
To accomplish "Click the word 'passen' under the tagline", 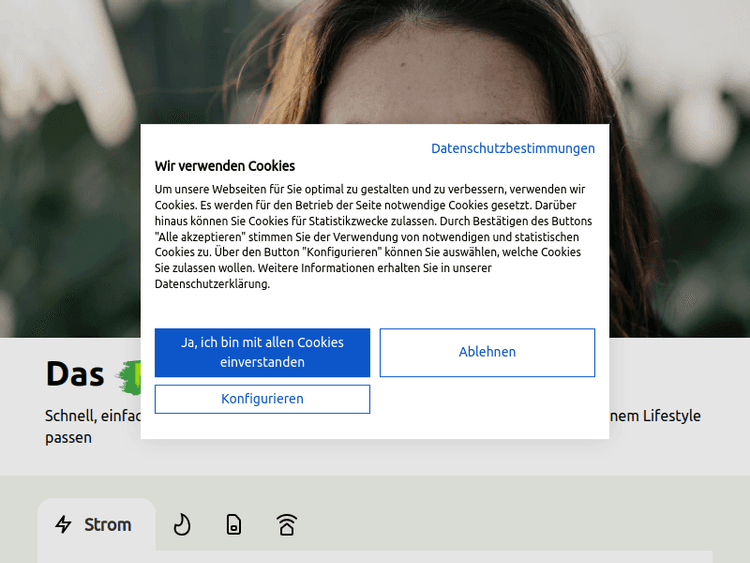I will click(x=68, y=438).
